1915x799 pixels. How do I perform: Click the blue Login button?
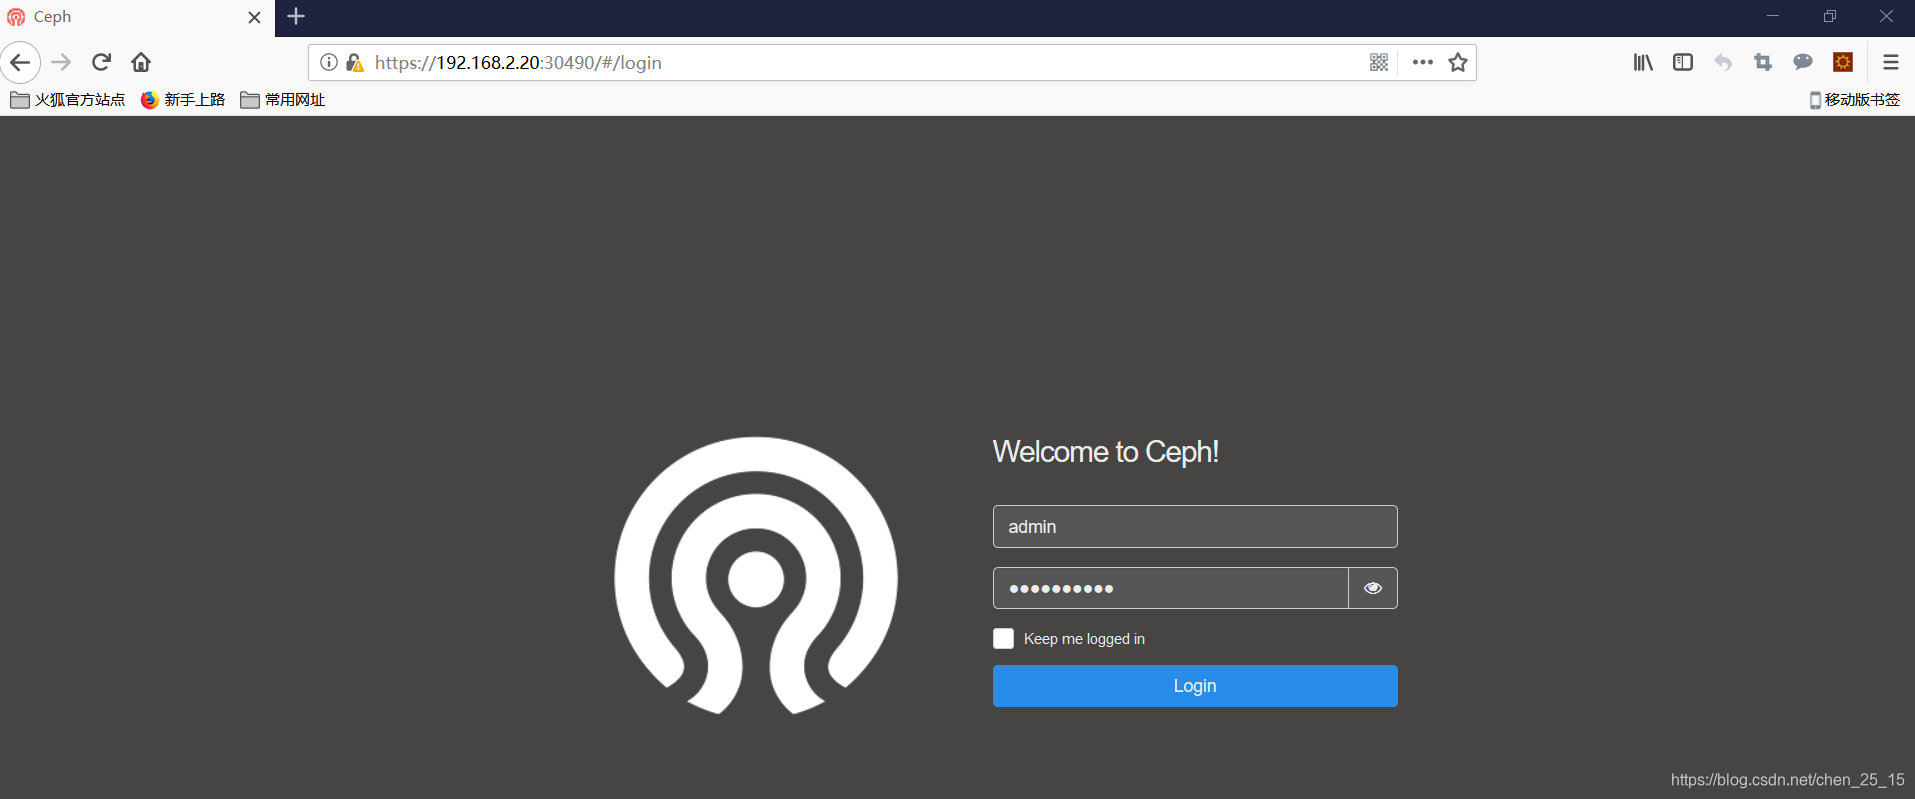pos(1195,686)
